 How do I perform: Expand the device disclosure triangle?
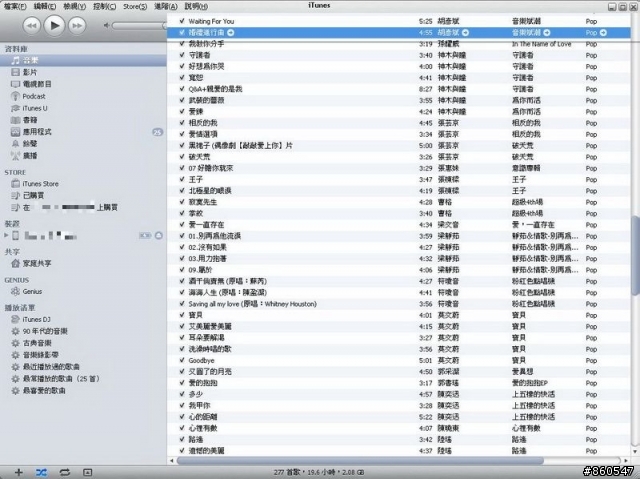[x=6, y=235]
